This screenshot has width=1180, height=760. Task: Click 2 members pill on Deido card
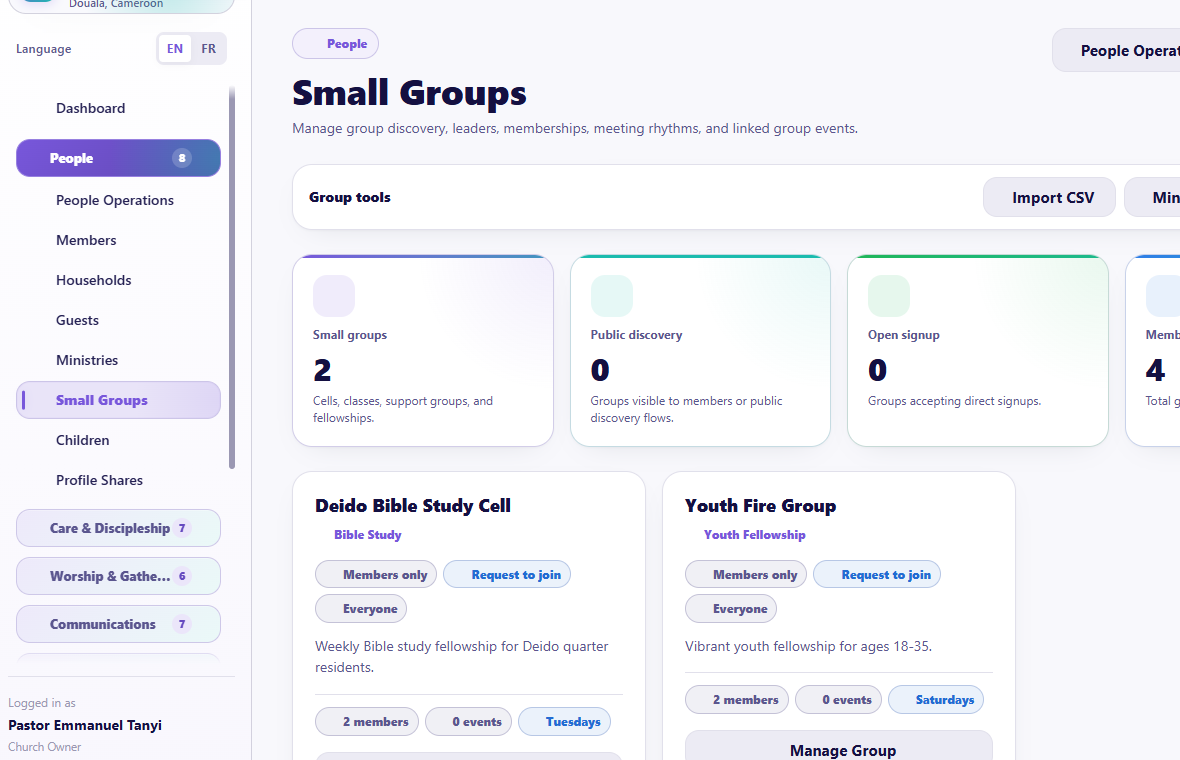(366, 722)
